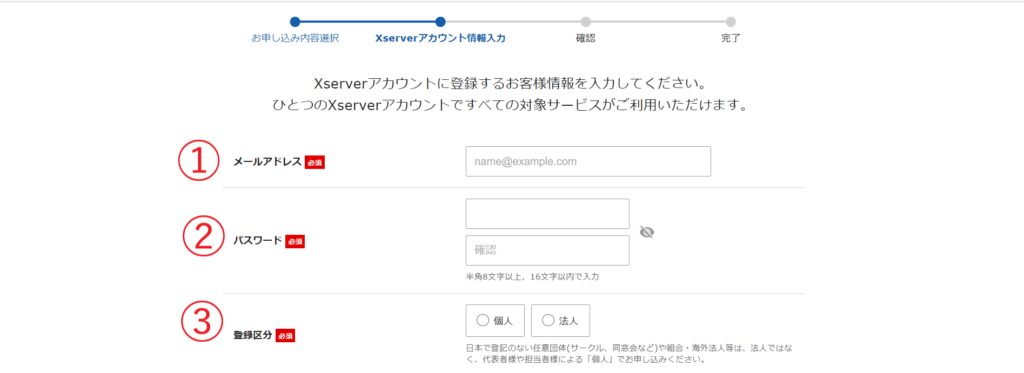The height and width of the screenshot is (373, 1024).
Task: Click the email address input field
Action: (588, 161)
